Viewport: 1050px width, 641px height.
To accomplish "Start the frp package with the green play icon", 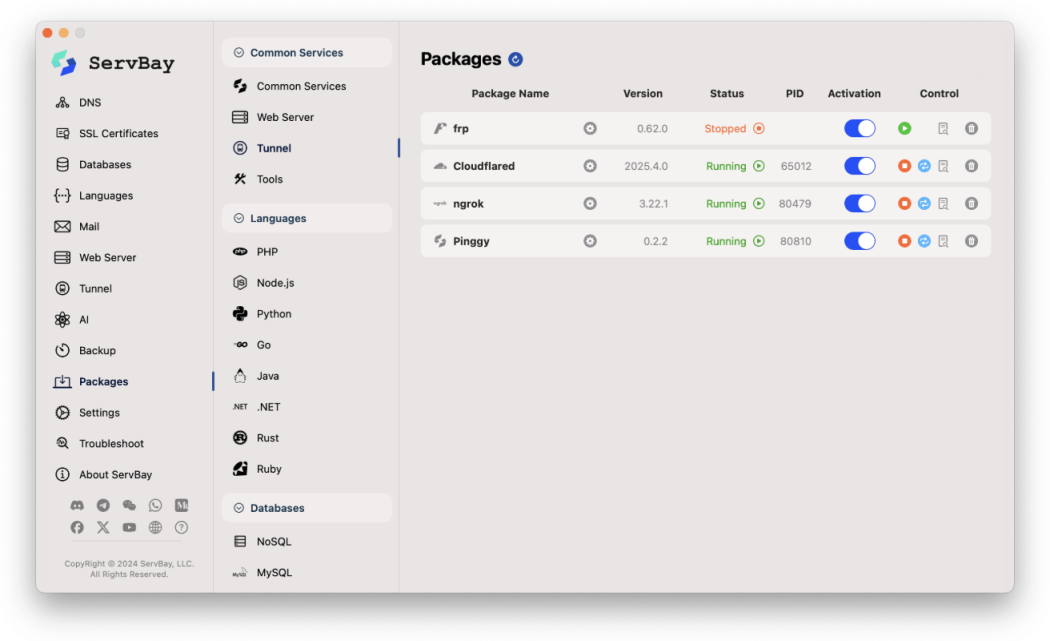I will [904, 129].
